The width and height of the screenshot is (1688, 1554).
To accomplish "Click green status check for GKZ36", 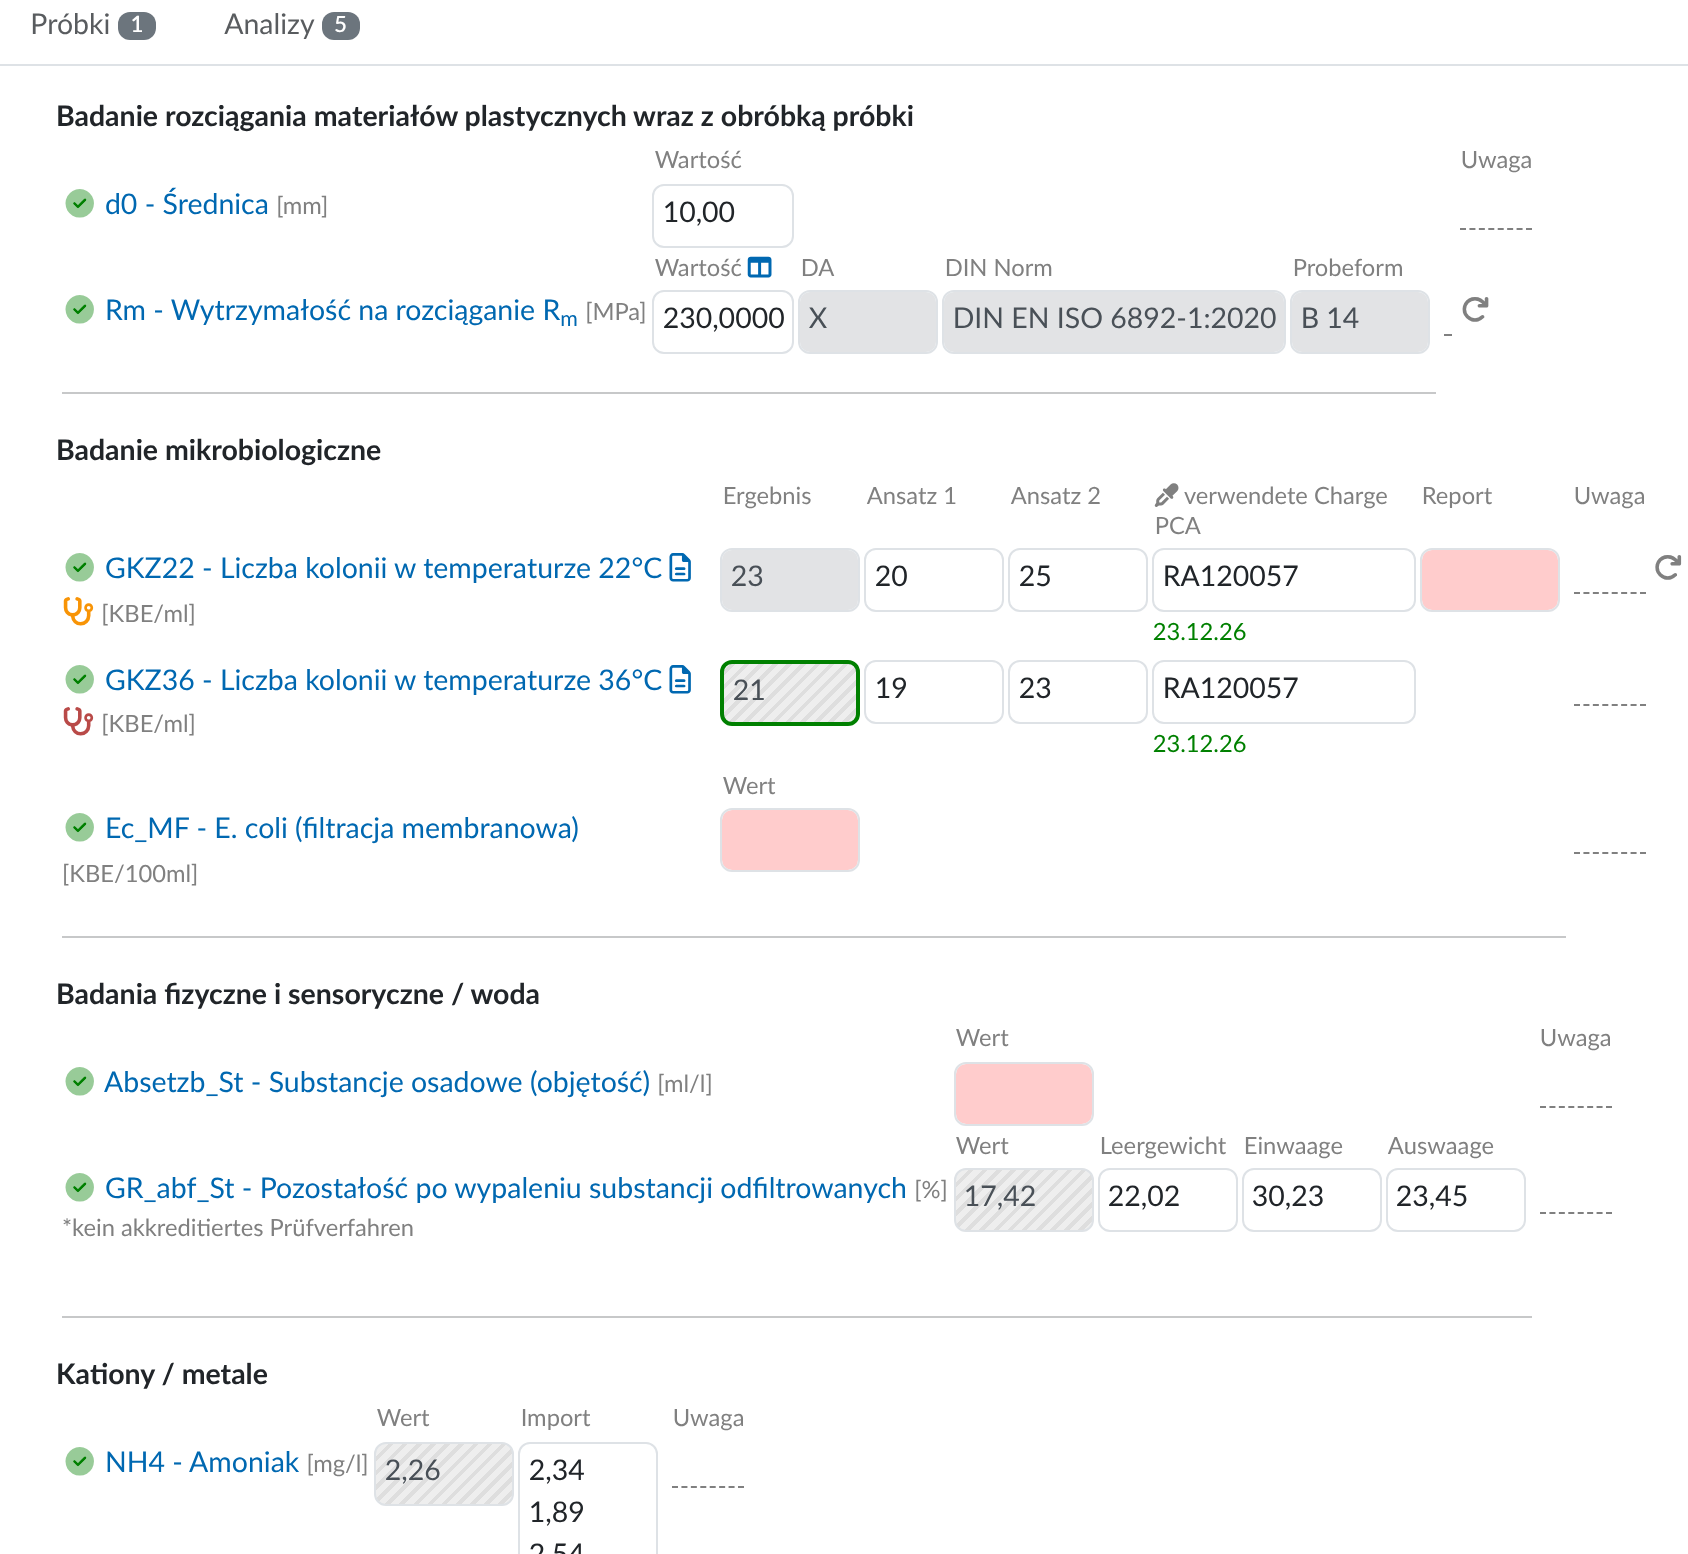I will [79, 680].
